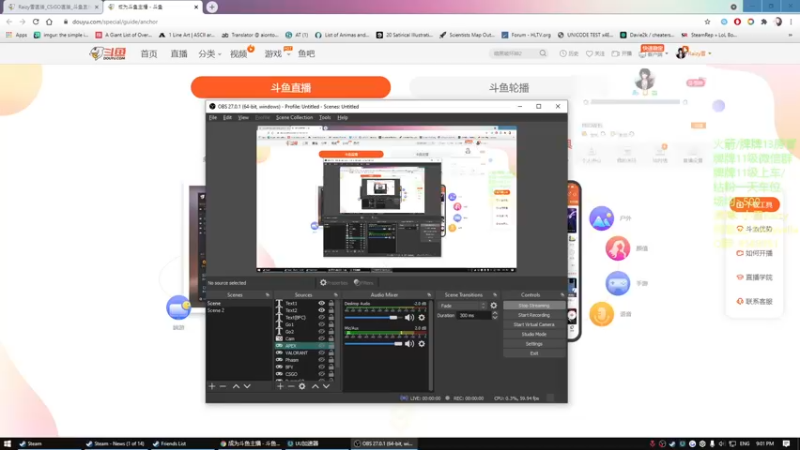The width and height of the screenshot is (800, 450).
Task: Open OBS Settings from Controls
Action: pyautogui.click(x=534, y=344)
